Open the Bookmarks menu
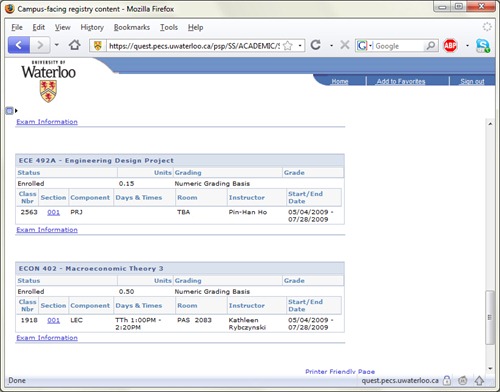This screenshot has height=392, width=500. pyautogui.click(x=132, y=27)
